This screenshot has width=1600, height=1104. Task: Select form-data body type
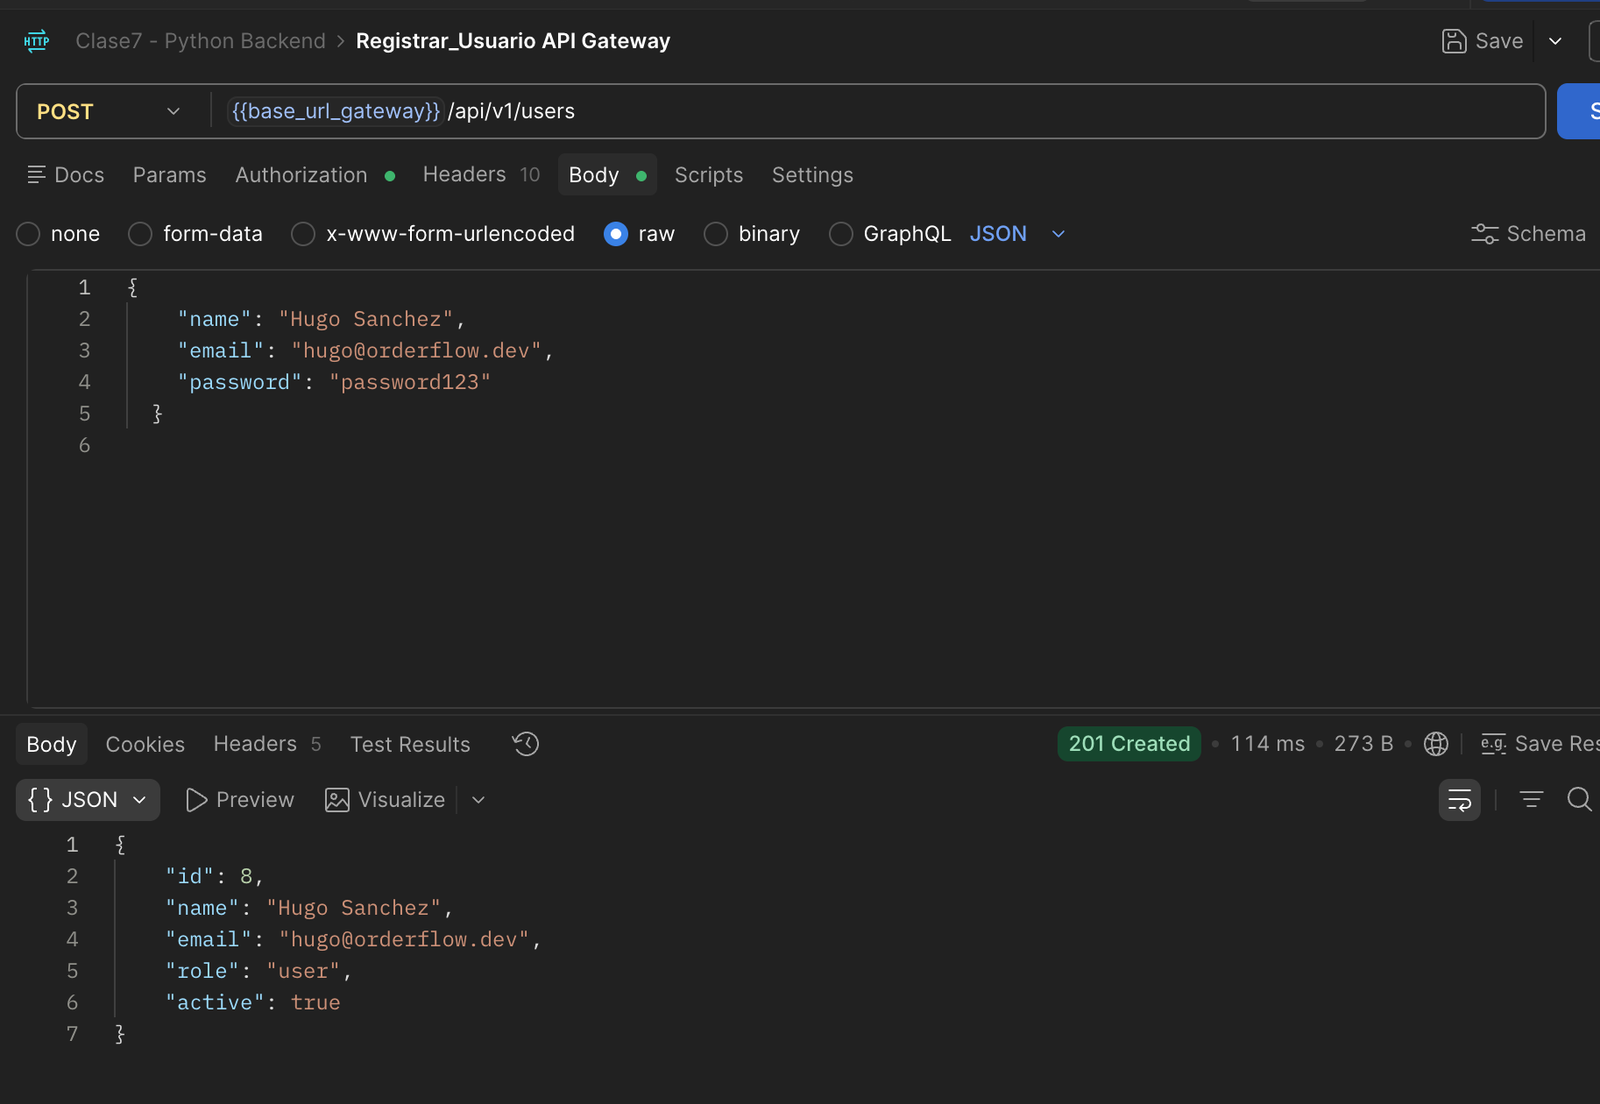(195, 234)
